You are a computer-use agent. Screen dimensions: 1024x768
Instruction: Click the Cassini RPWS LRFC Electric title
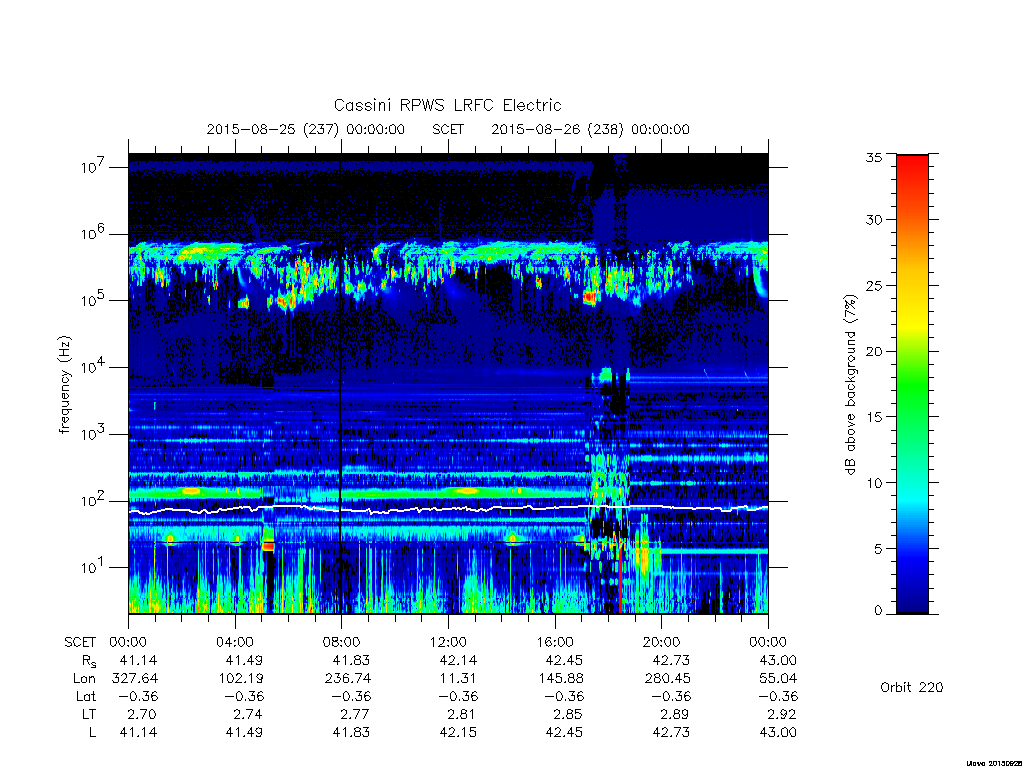pyautogui.click(x=447, y=105)
